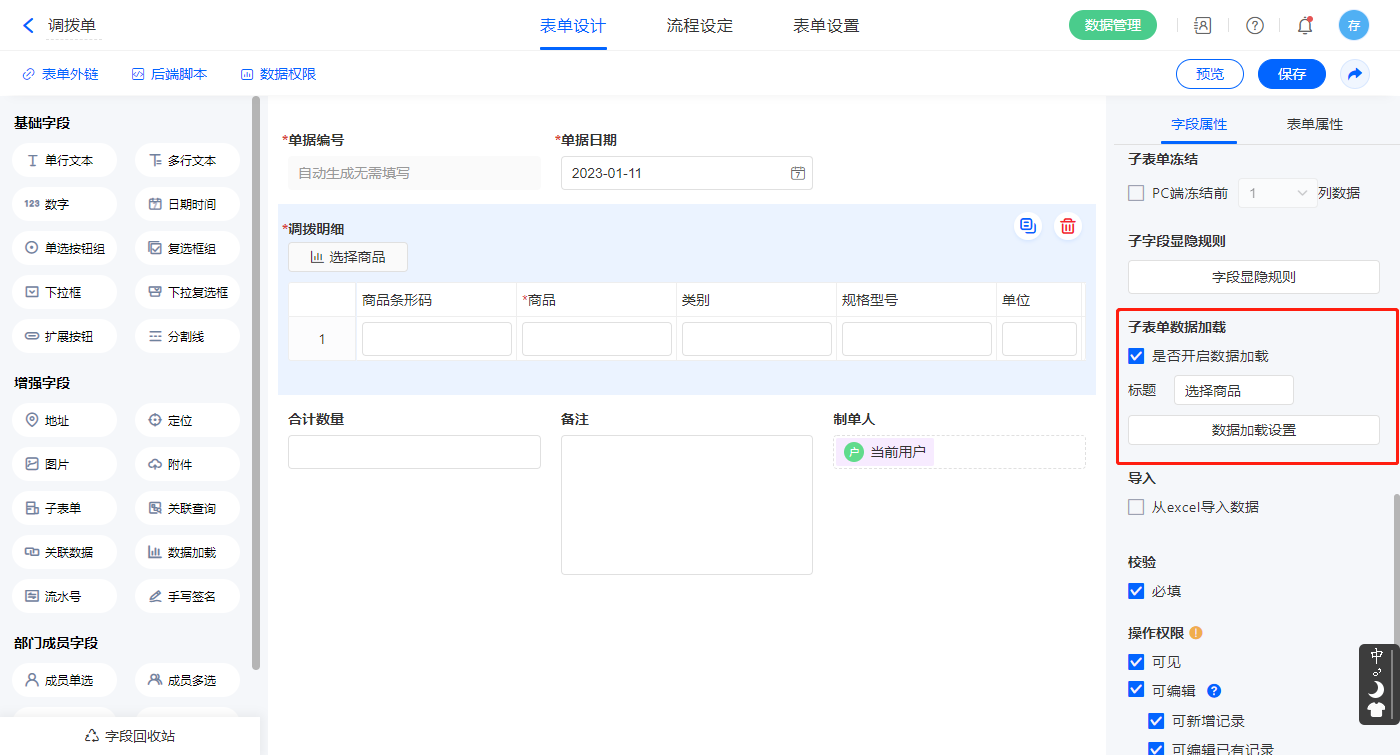
Task: Open the help question mark icon
Action: (x=1254, y=26)
